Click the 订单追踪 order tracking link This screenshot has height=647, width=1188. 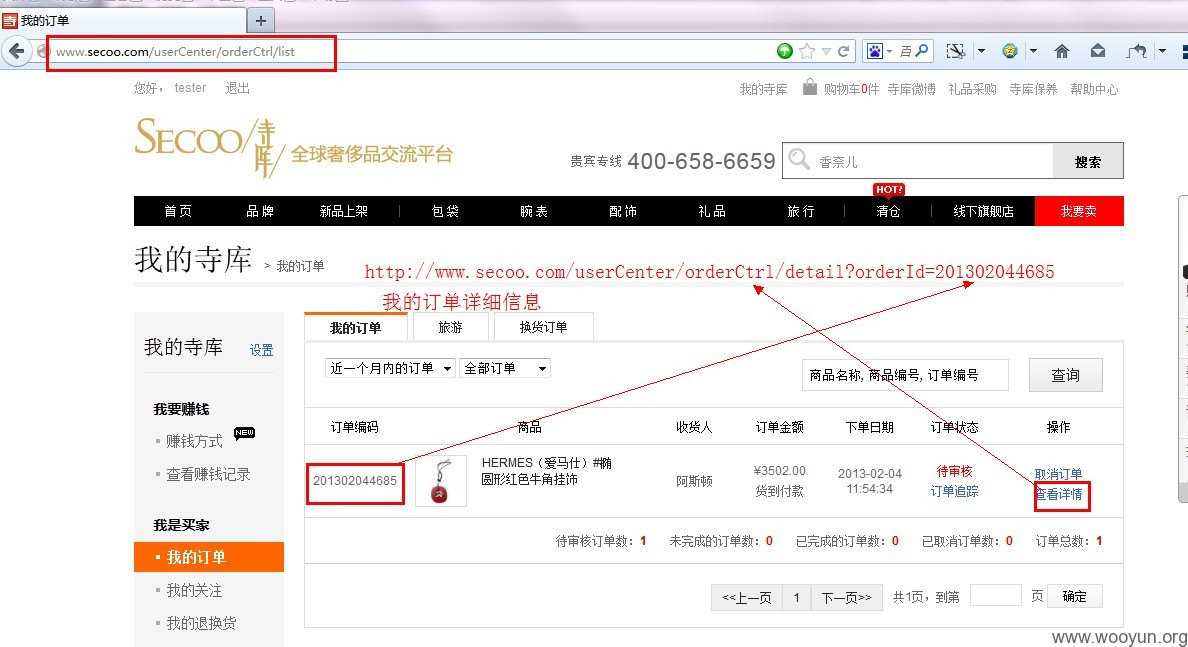point(955,491)
